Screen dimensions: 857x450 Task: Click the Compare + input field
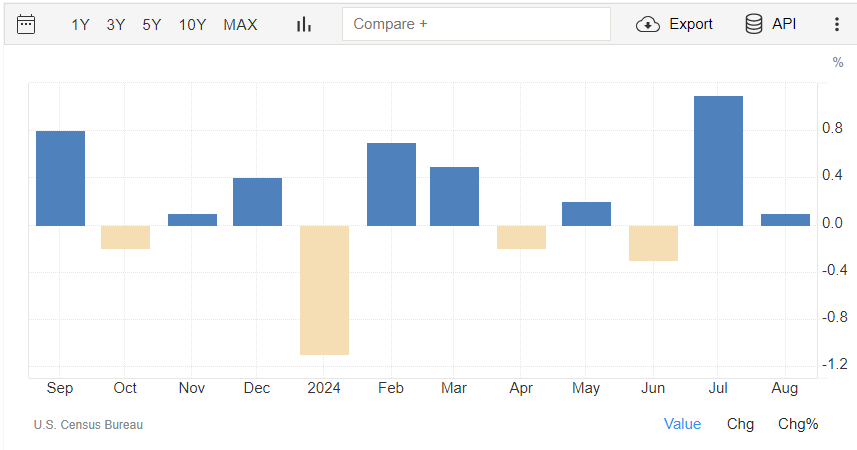point(476,24)
